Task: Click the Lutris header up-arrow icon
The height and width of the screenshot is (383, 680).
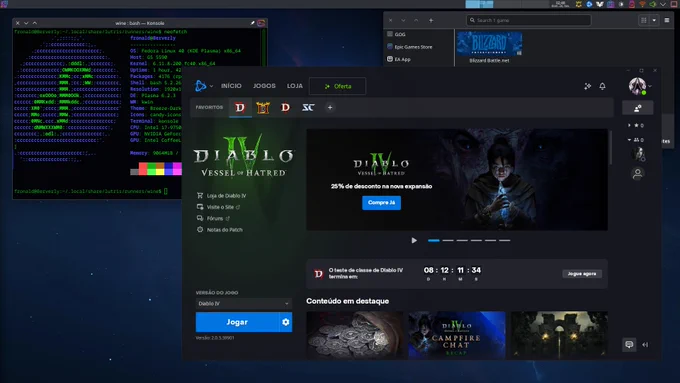Action: (x=416, y=20)
